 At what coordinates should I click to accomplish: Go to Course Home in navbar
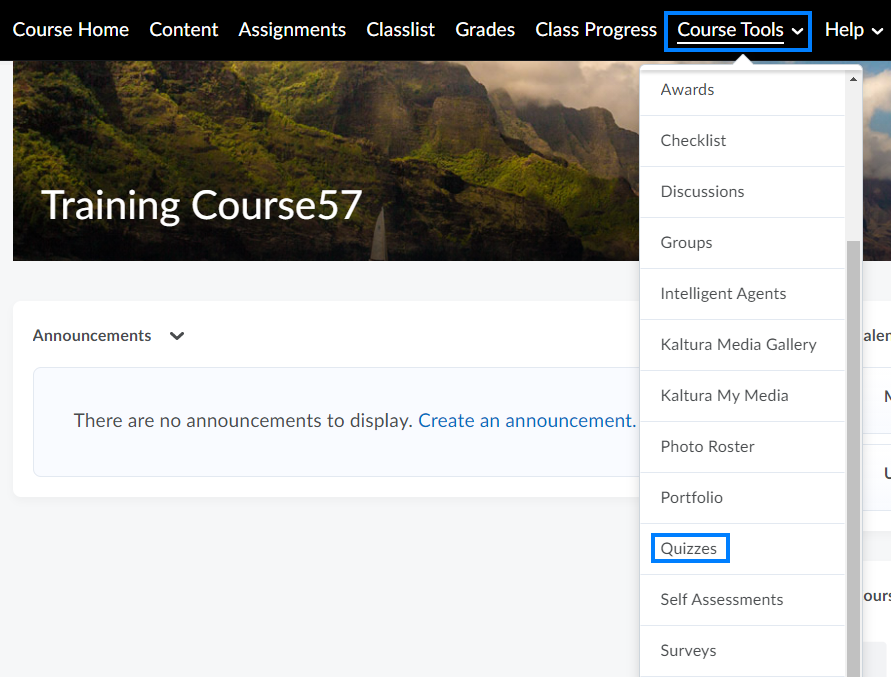(71, 30)
